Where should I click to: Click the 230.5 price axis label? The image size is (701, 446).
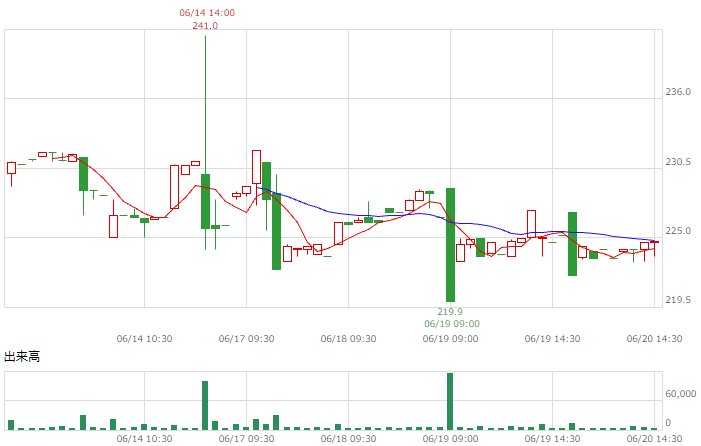(678, 161)
